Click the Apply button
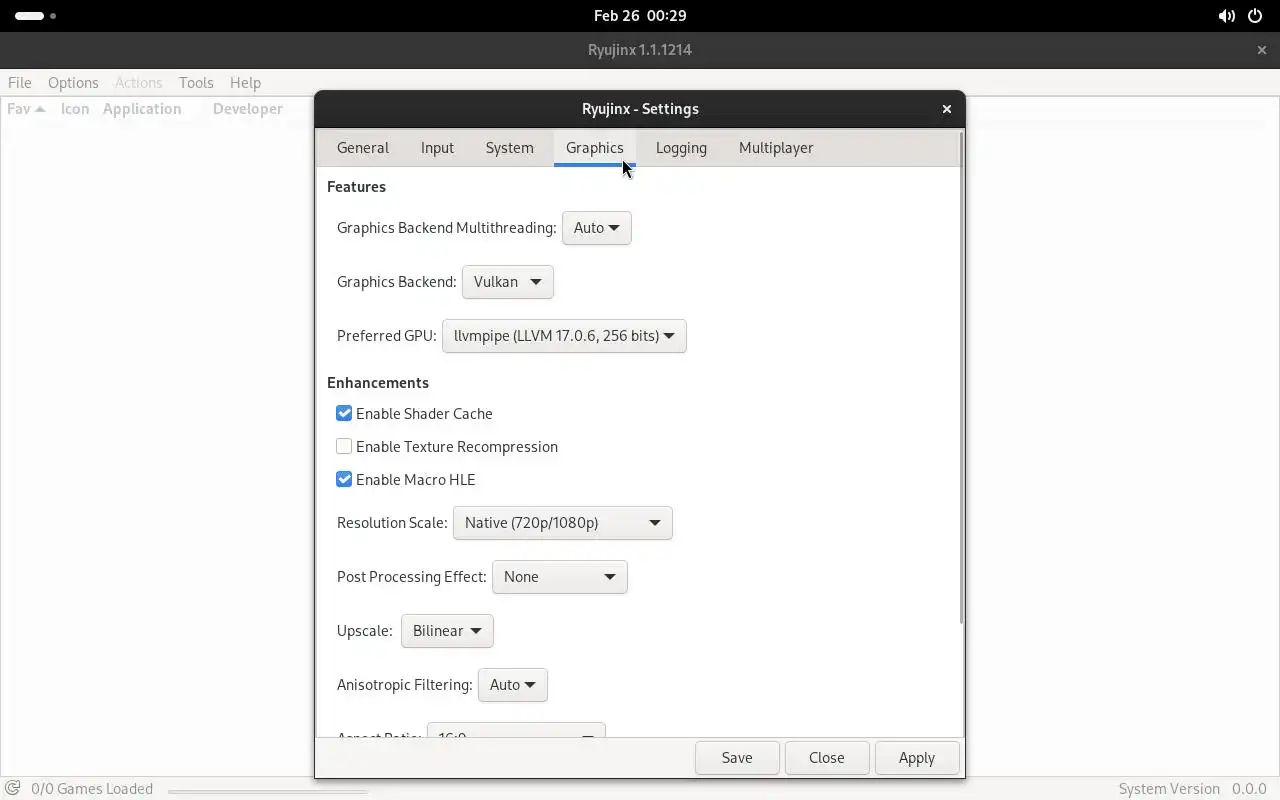This screenshot has width=1280, height=800. click(x=917, y=758)
